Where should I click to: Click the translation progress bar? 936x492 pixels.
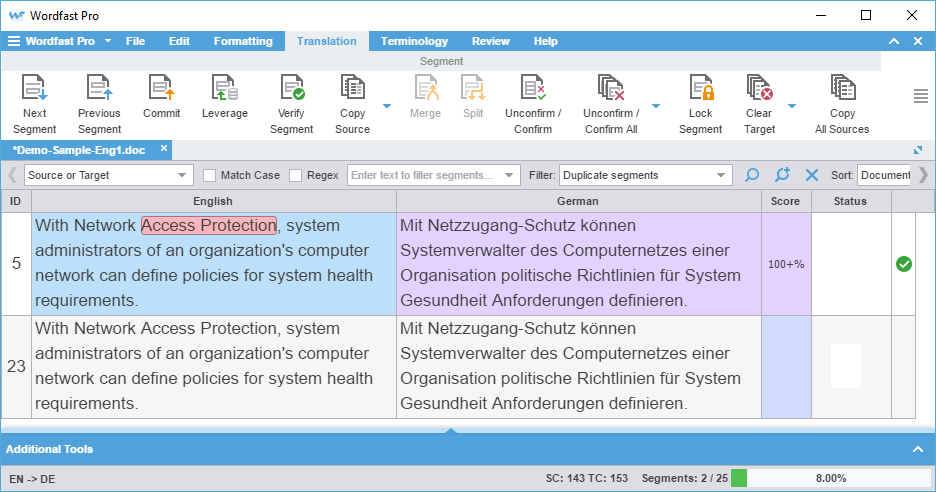(832, 479)
